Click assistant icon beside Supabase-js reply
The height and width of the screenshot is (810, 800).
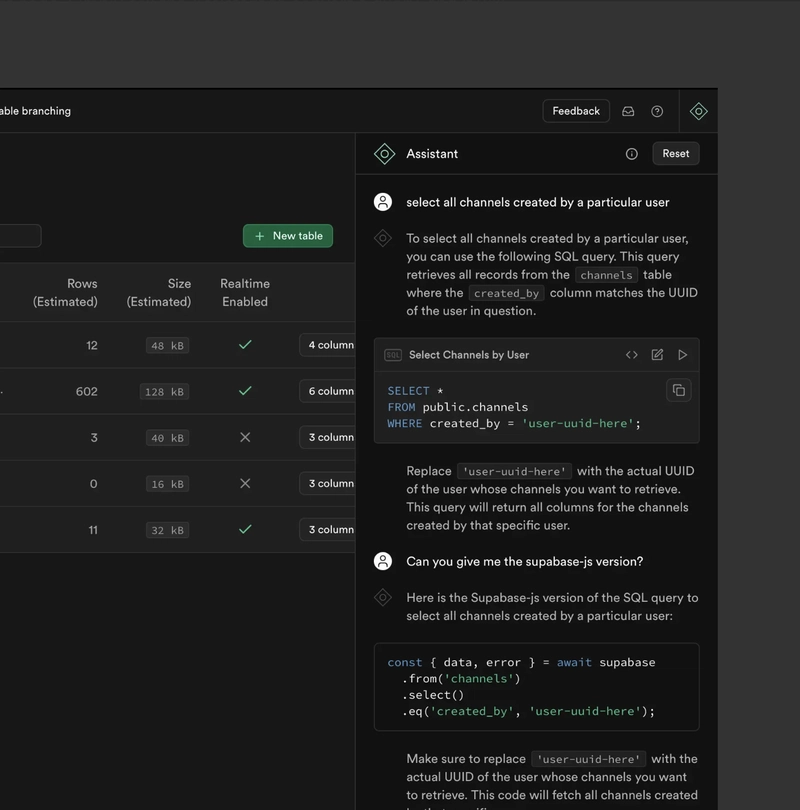click(383, 598)
